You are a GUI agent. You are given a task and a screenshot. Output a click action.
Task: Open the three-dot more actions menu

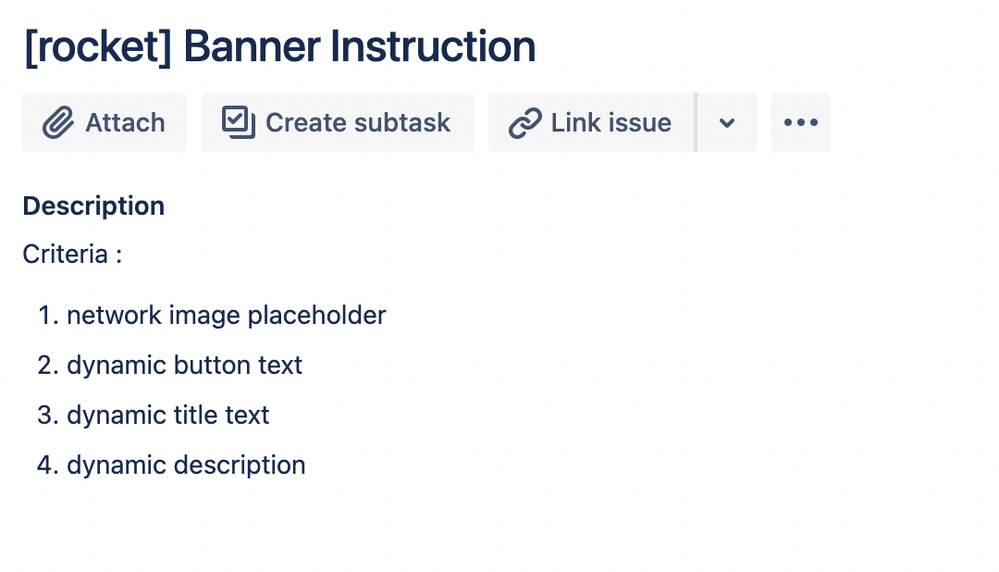coord(801,122)
